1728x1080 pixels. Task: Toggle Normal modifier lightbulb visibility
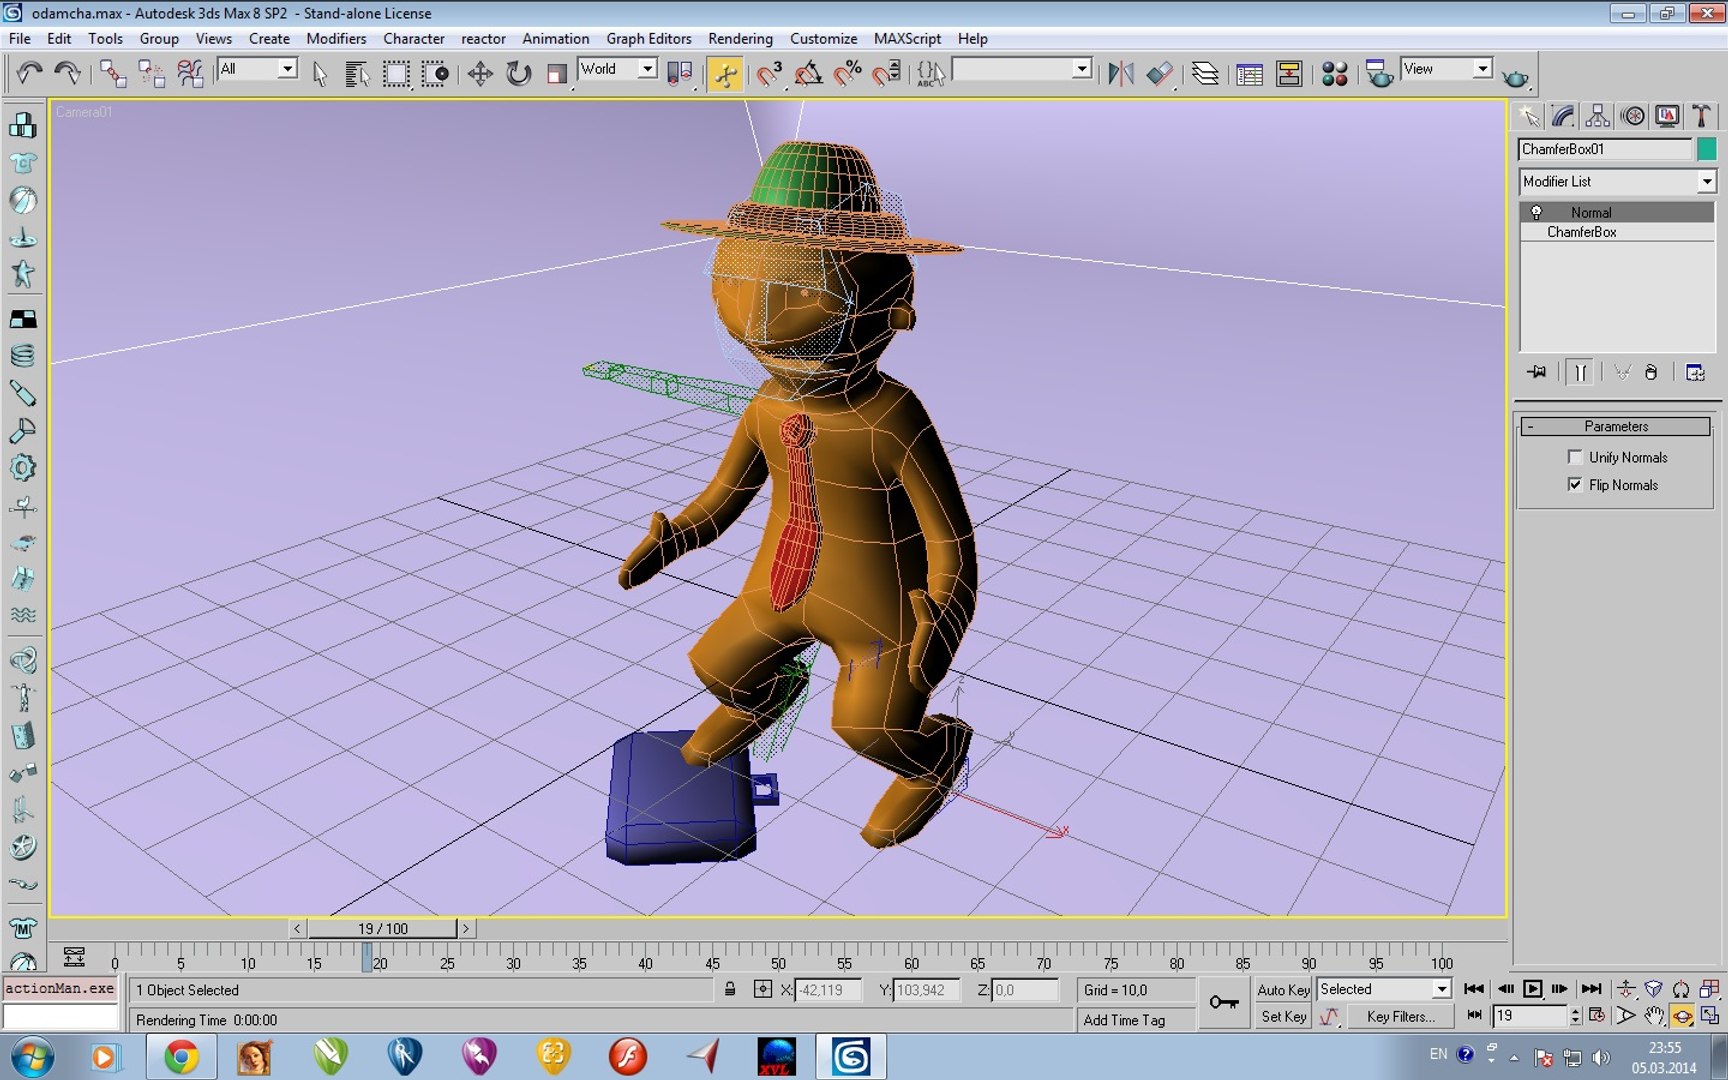coord(1536,212)
